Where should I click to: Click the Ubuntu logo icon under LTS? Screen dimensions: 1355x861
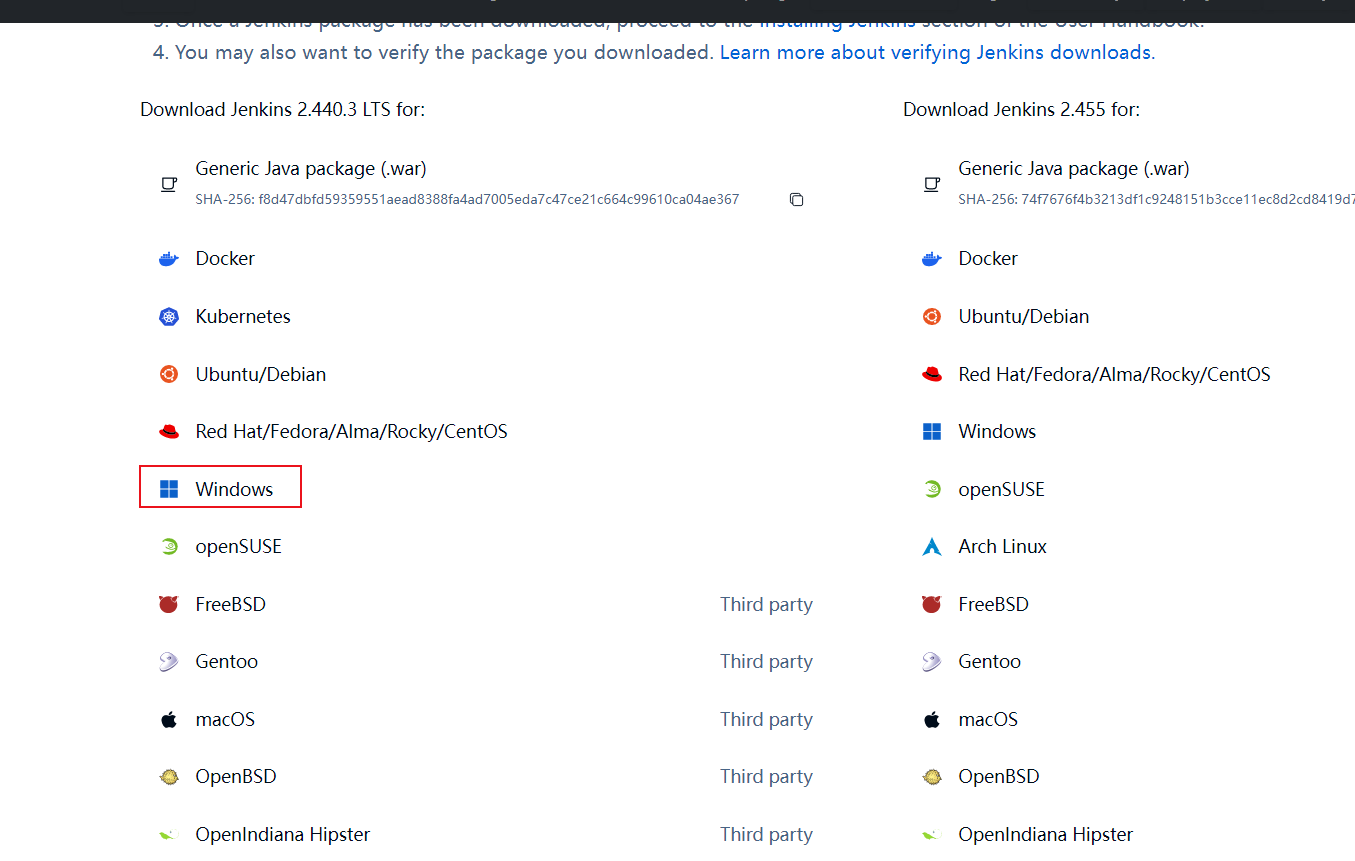pos(168,374)
